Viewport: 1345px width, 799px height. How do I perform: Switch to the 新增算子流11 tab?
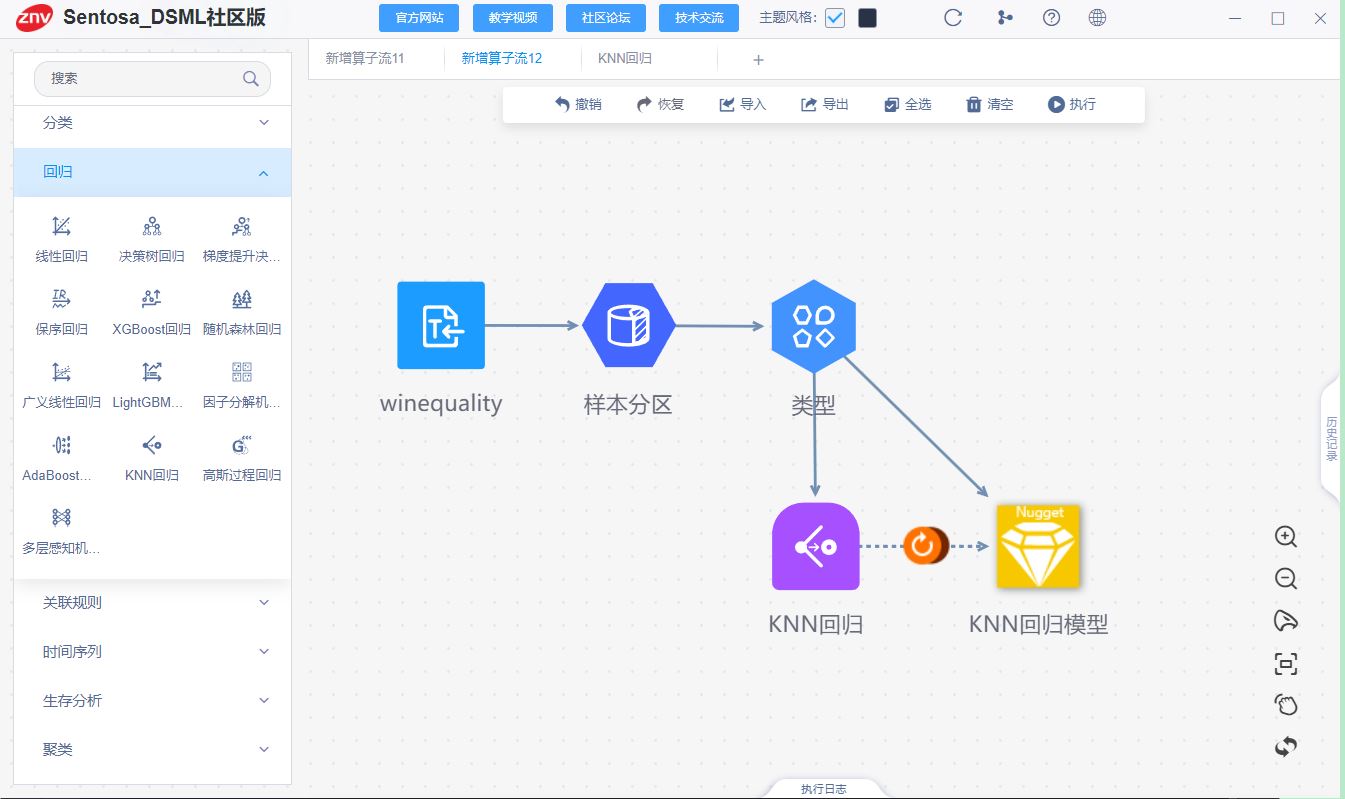365,59
